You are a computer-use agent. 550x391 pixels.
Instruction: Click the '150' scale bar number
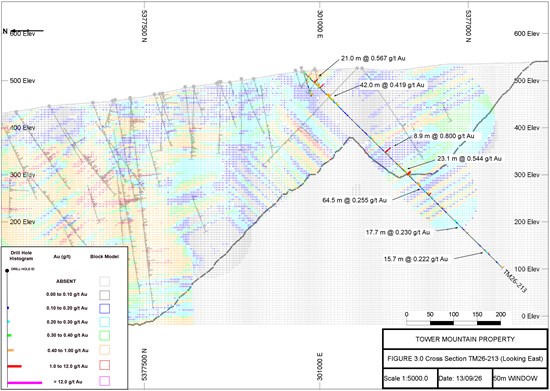[x=477, y=314]
